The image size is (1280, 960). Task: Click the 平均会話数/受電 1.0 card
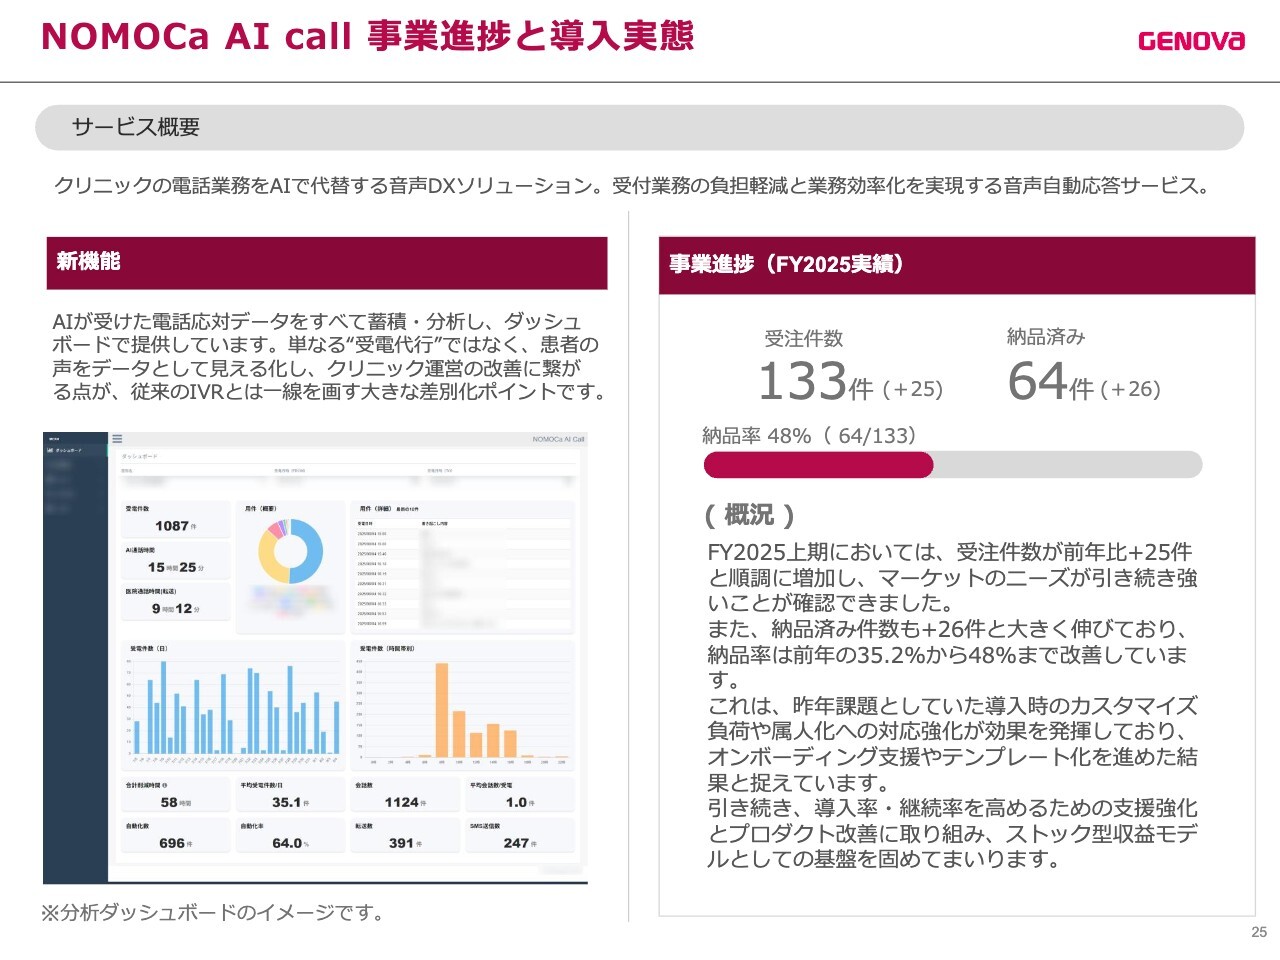pos(520,795)
